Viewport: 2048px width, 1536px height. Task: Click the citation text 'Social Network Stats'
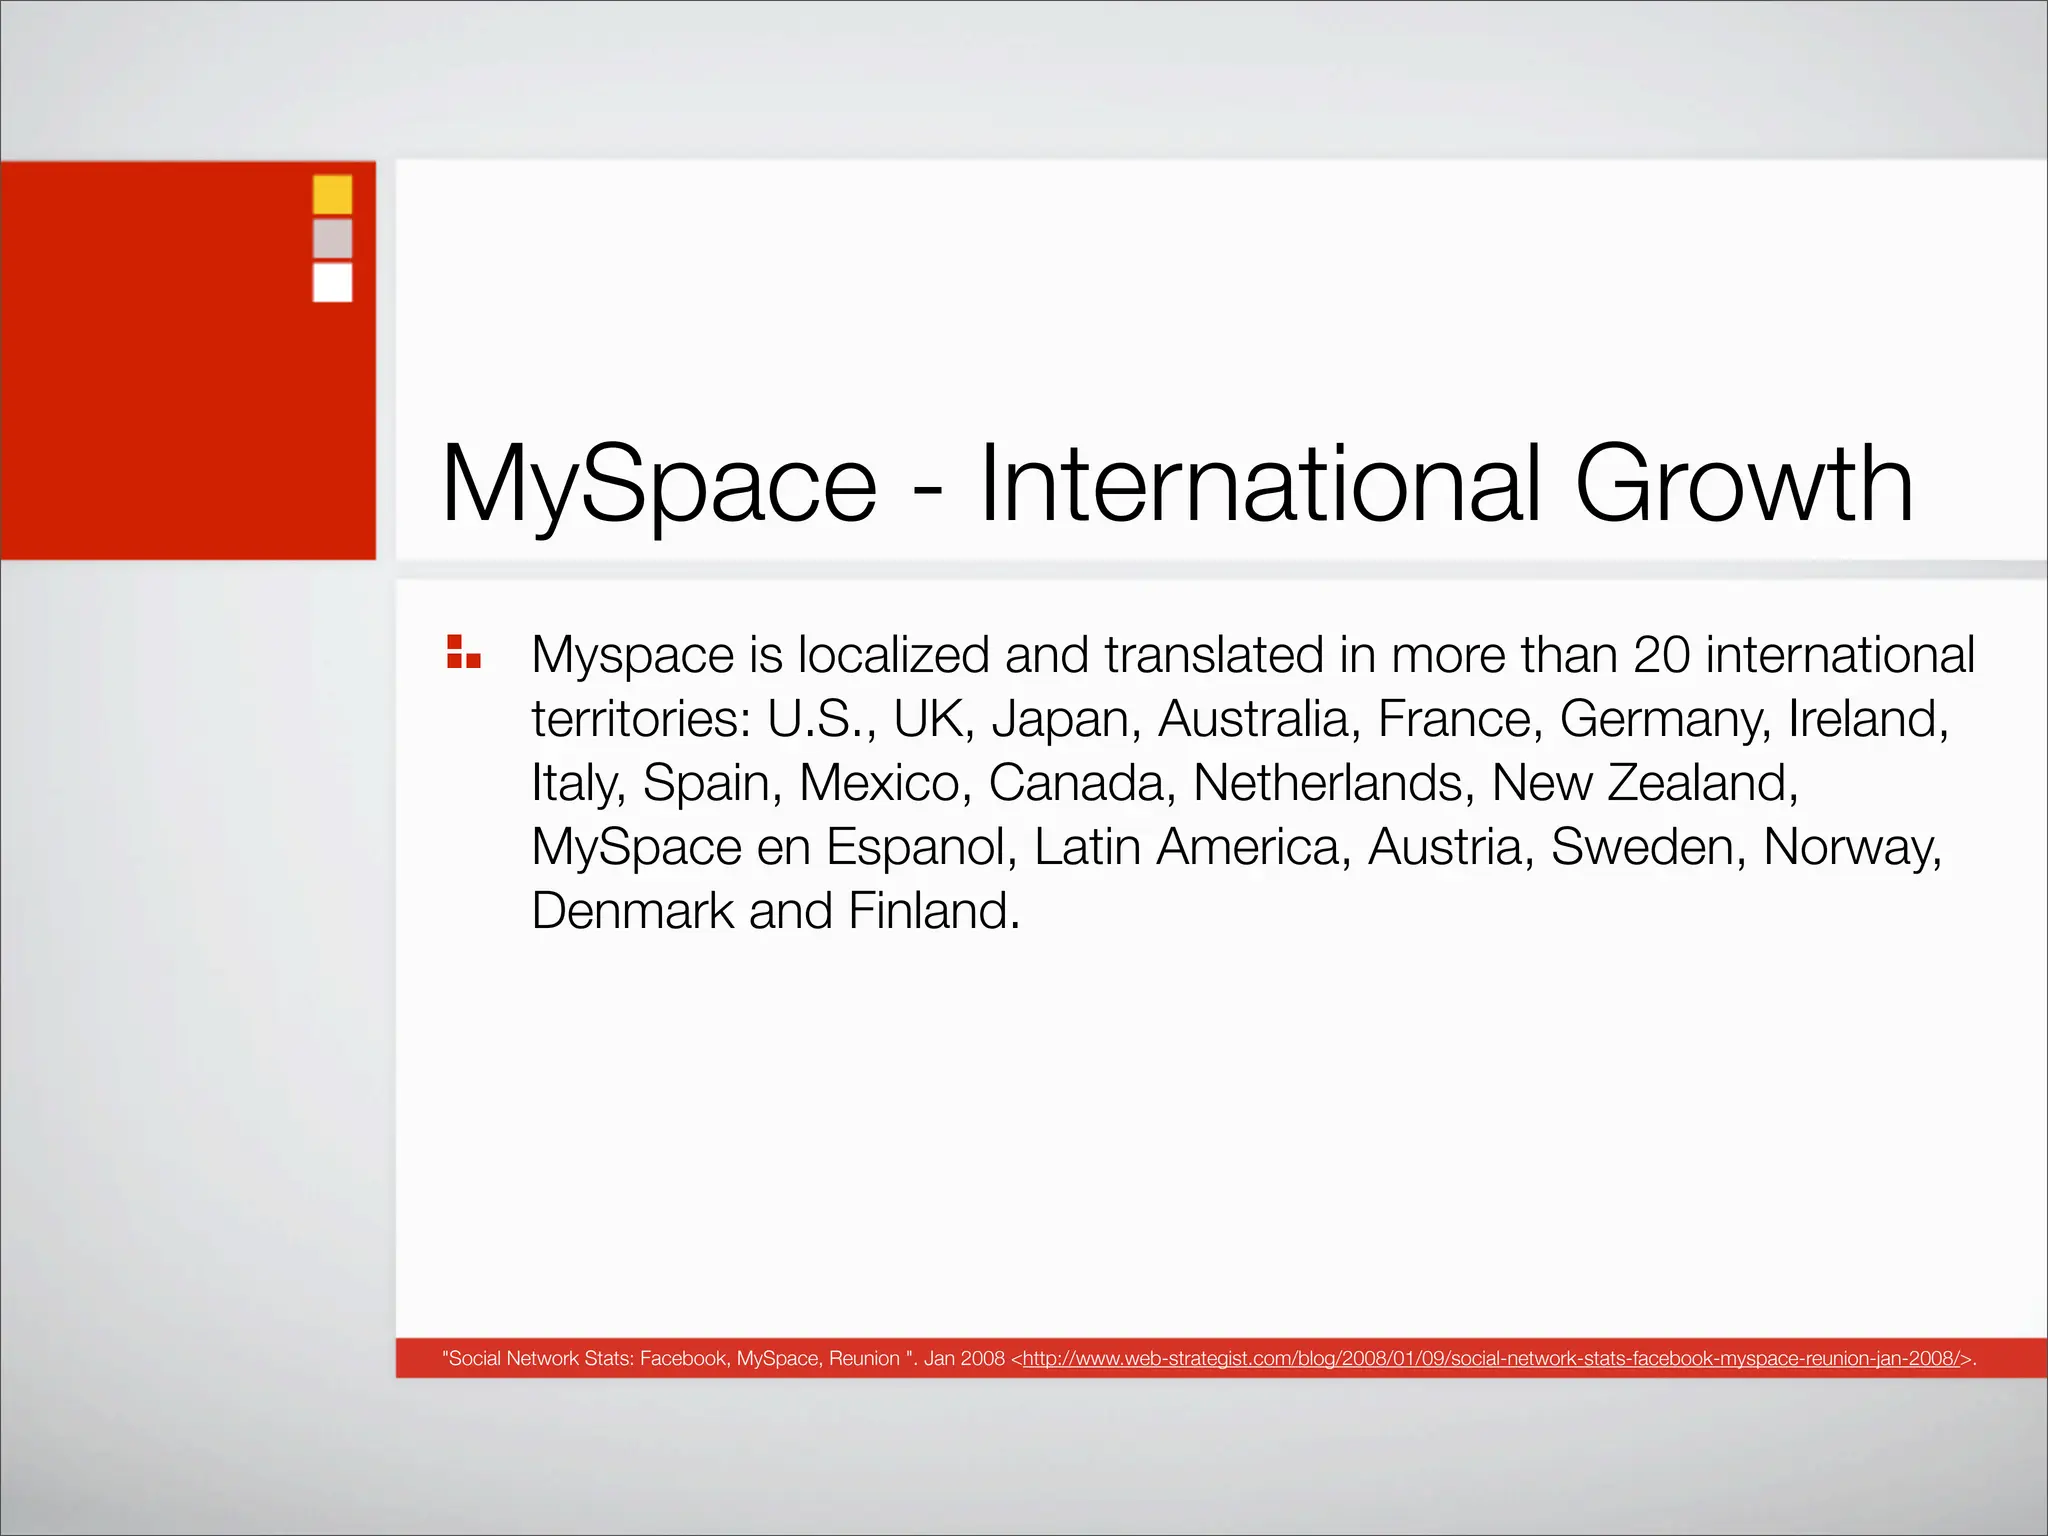[540, 1358]
